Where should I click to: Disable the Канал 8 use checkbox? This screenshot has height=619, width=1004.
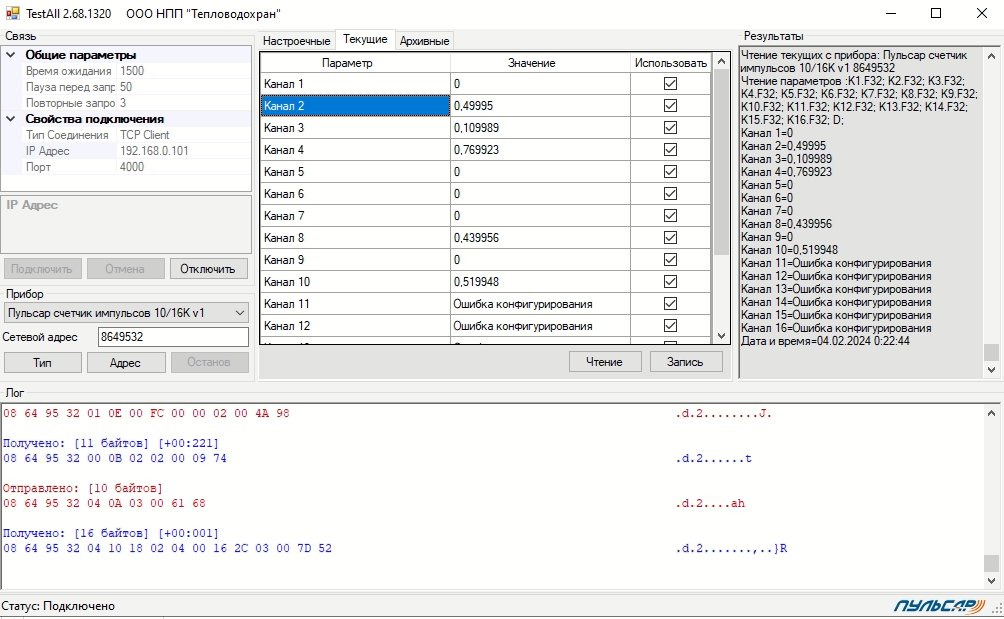click(670, 238)
